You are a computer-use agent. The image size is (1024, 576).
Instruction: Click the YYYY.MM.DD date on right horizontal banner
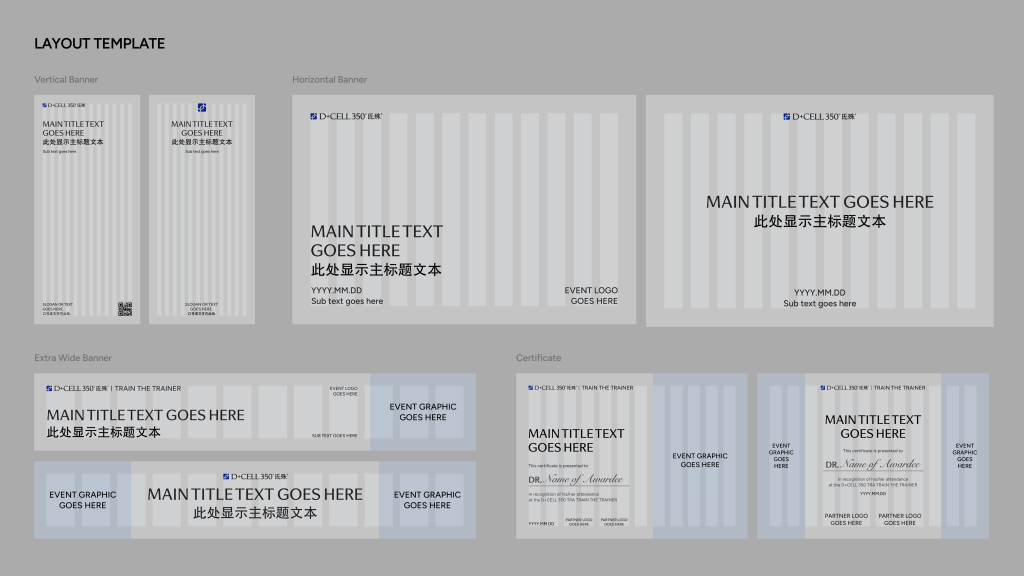(819, 292)
